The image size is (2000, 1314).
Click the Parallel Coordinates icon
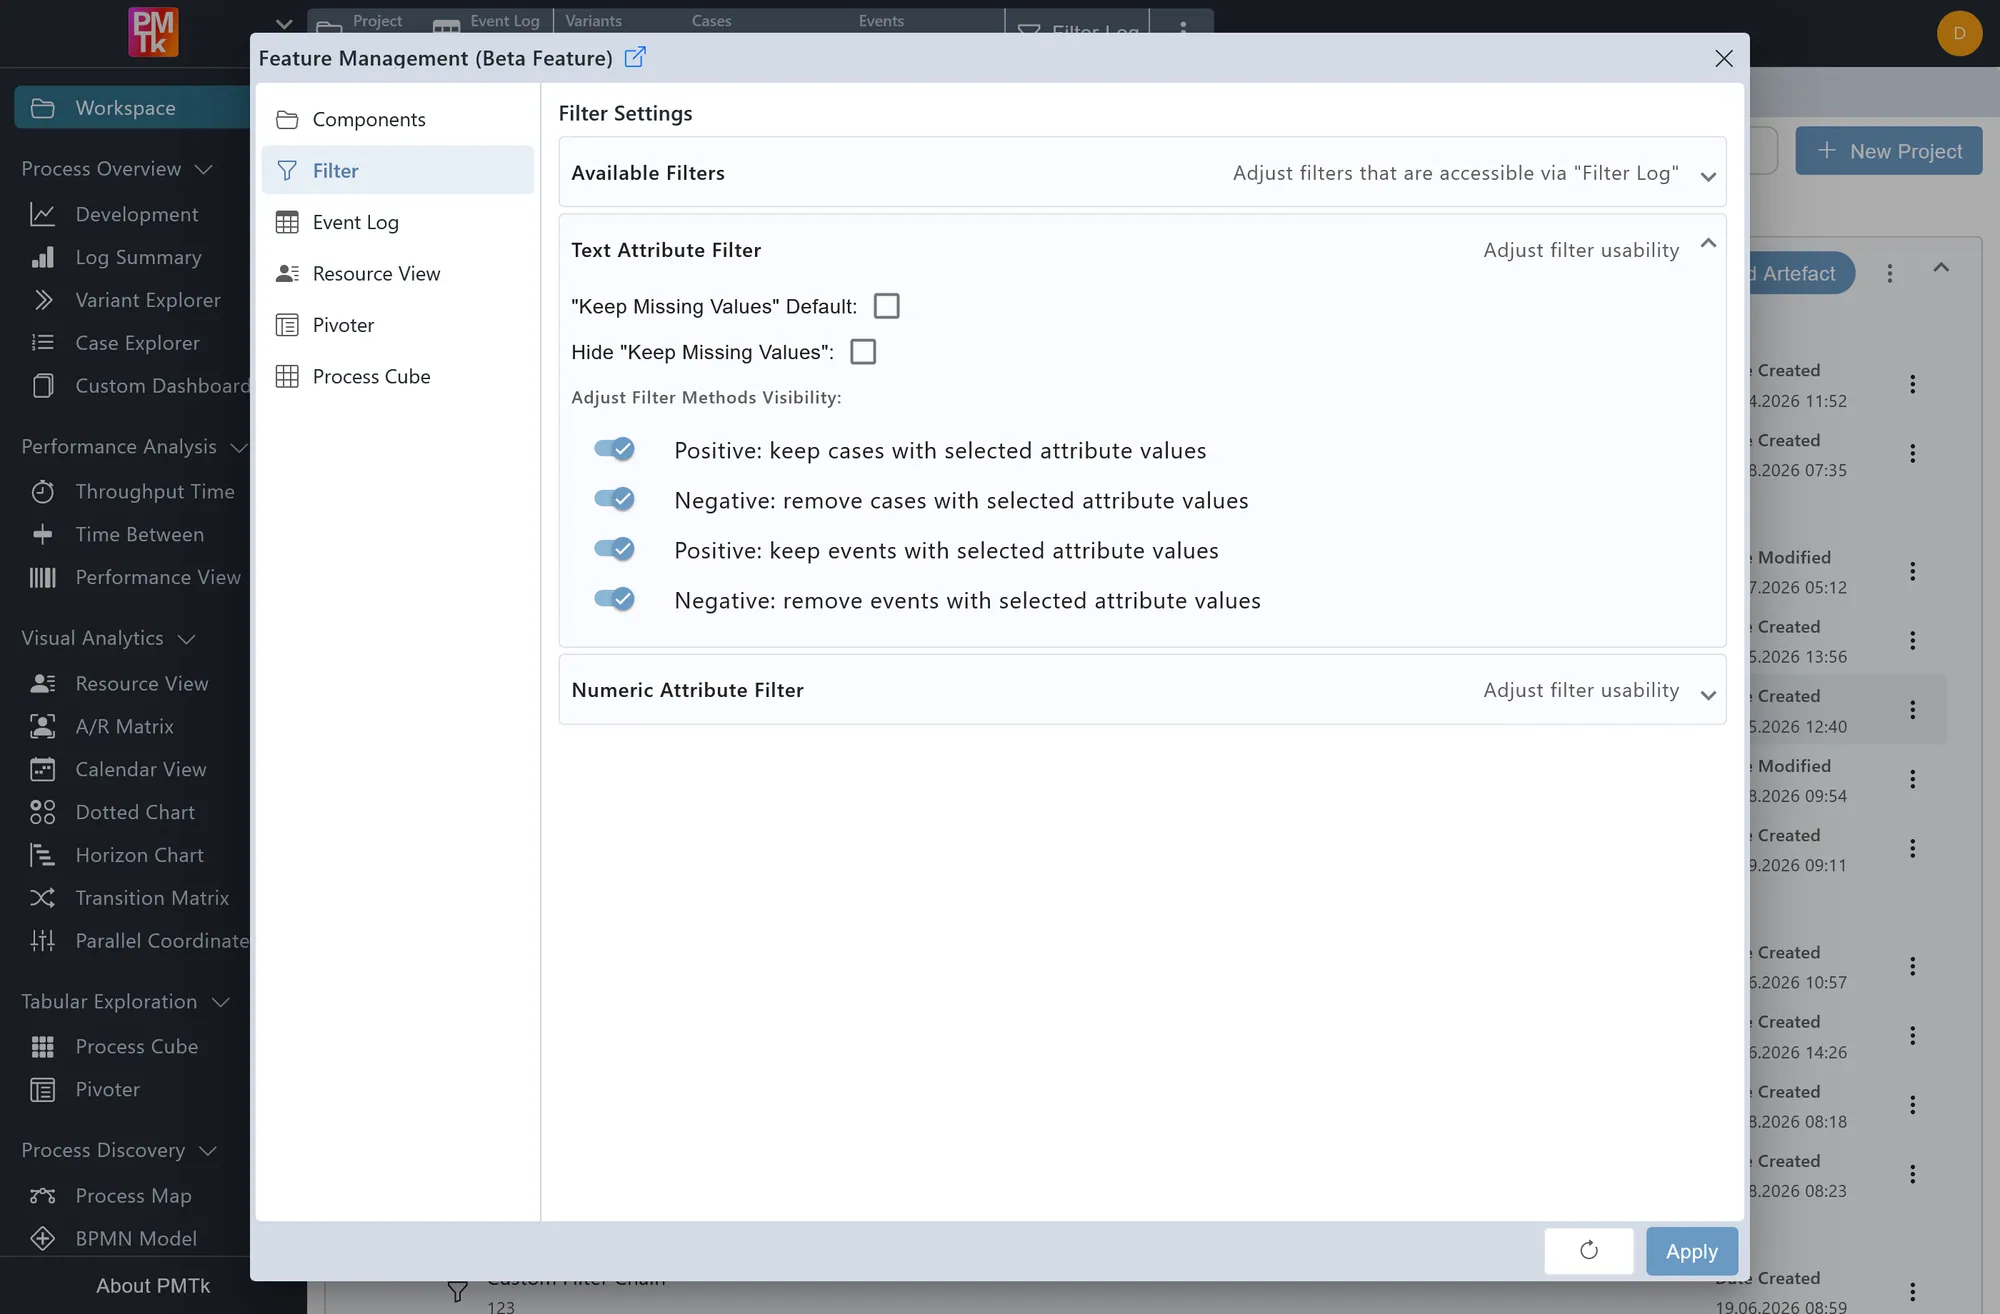tap(42, 940)
